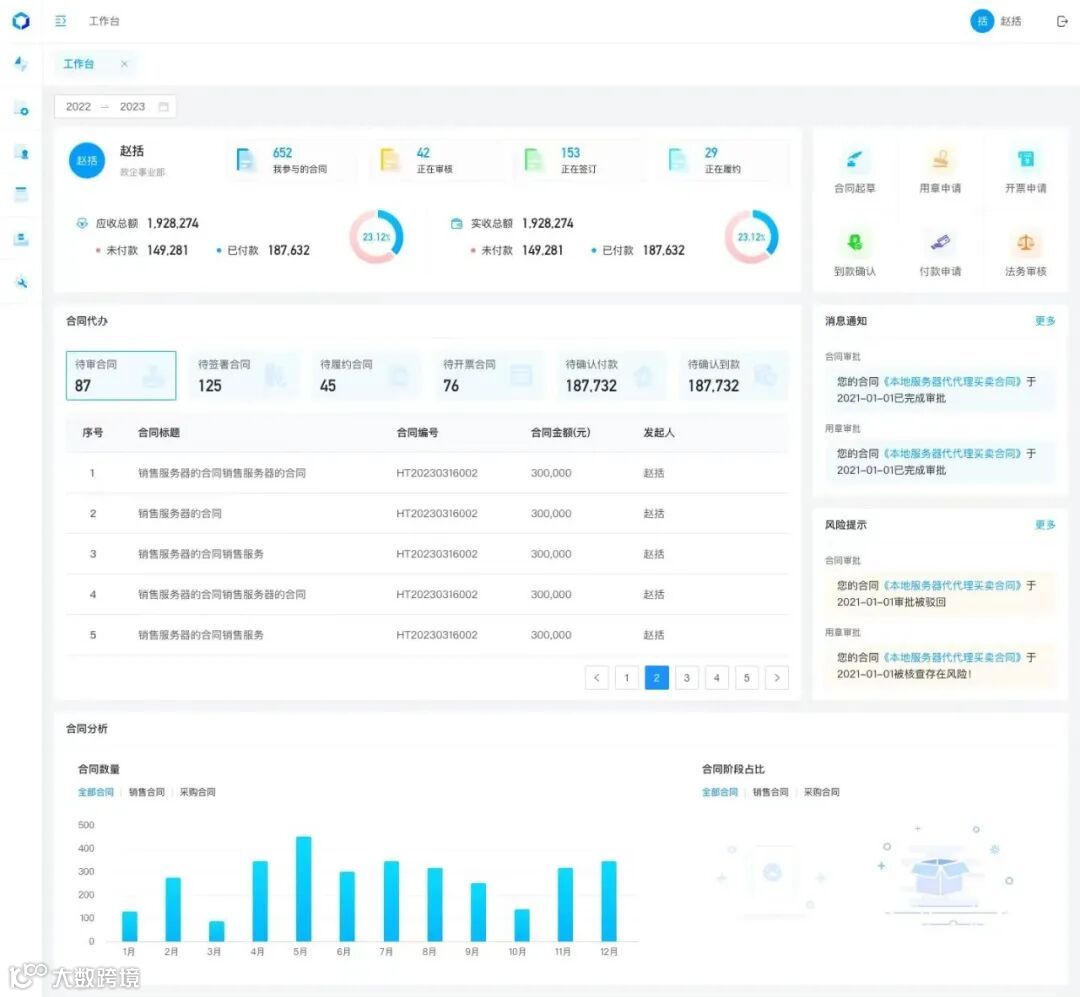Click the 2023 end date field
Screen dimensions: 1080x997
(132, 107)
